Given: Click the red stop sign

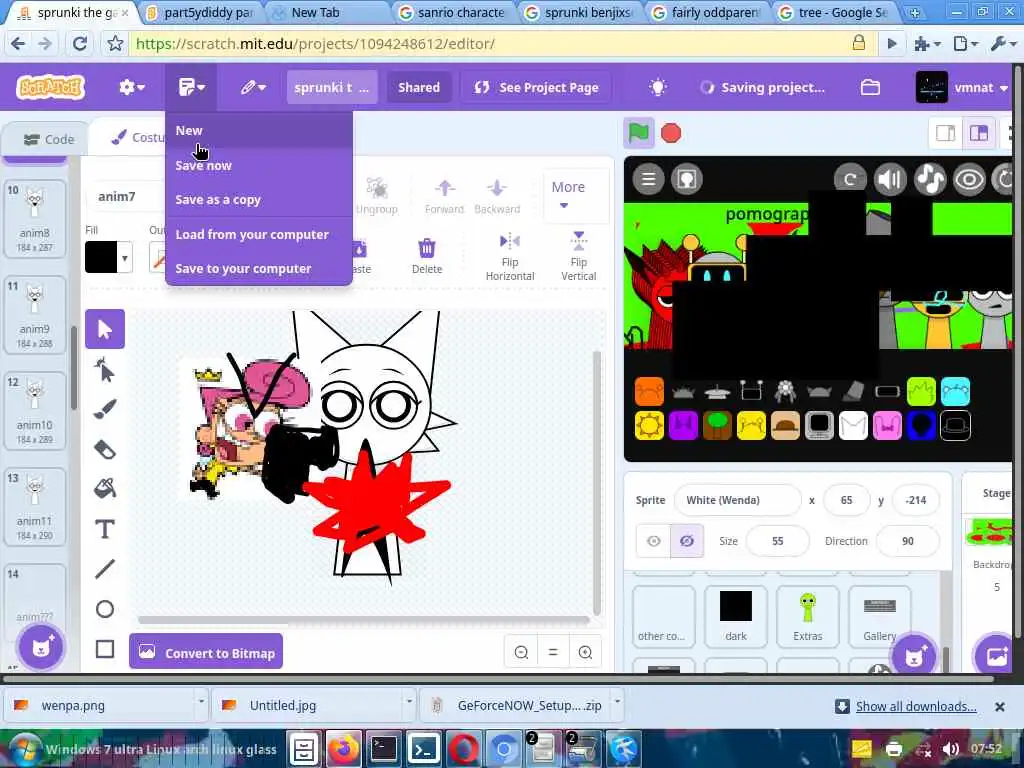Looking at the screenshot, I should click(671, 133).
